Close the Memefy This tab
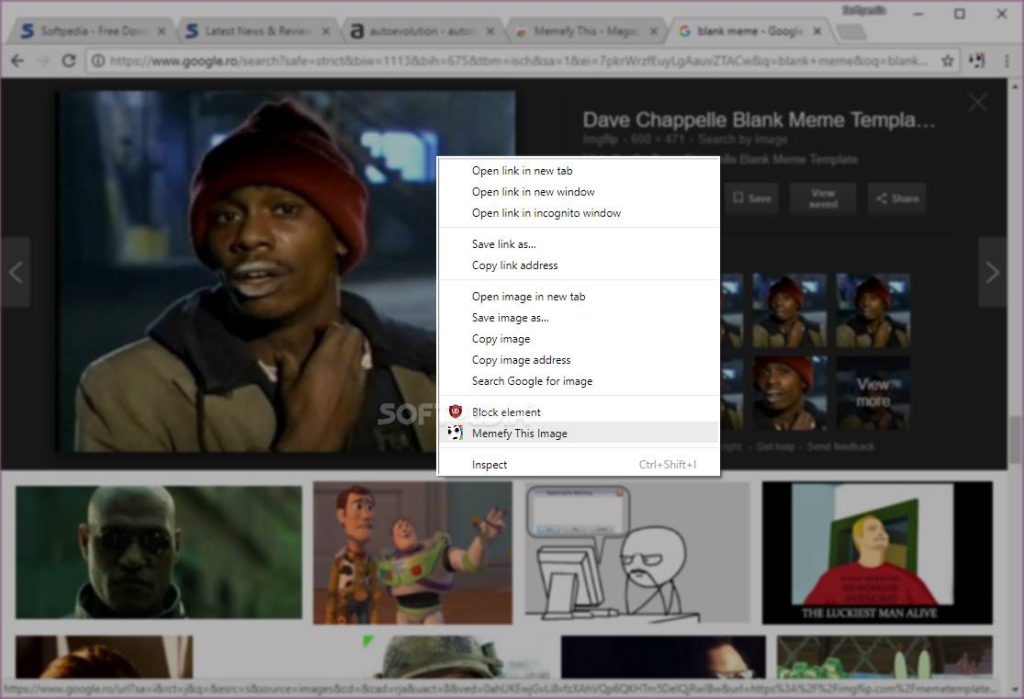The height and width of the screenshot is (699, 1024). [653, 31]
